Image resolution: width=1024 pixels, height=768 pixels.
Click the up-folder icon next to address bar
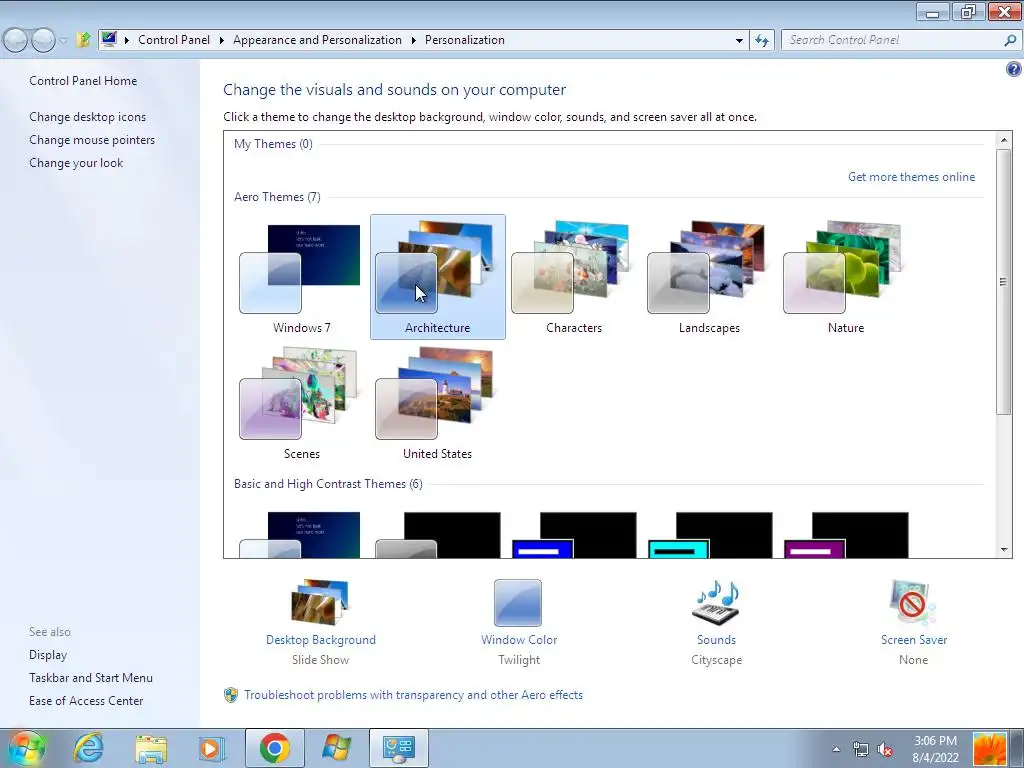83,40
